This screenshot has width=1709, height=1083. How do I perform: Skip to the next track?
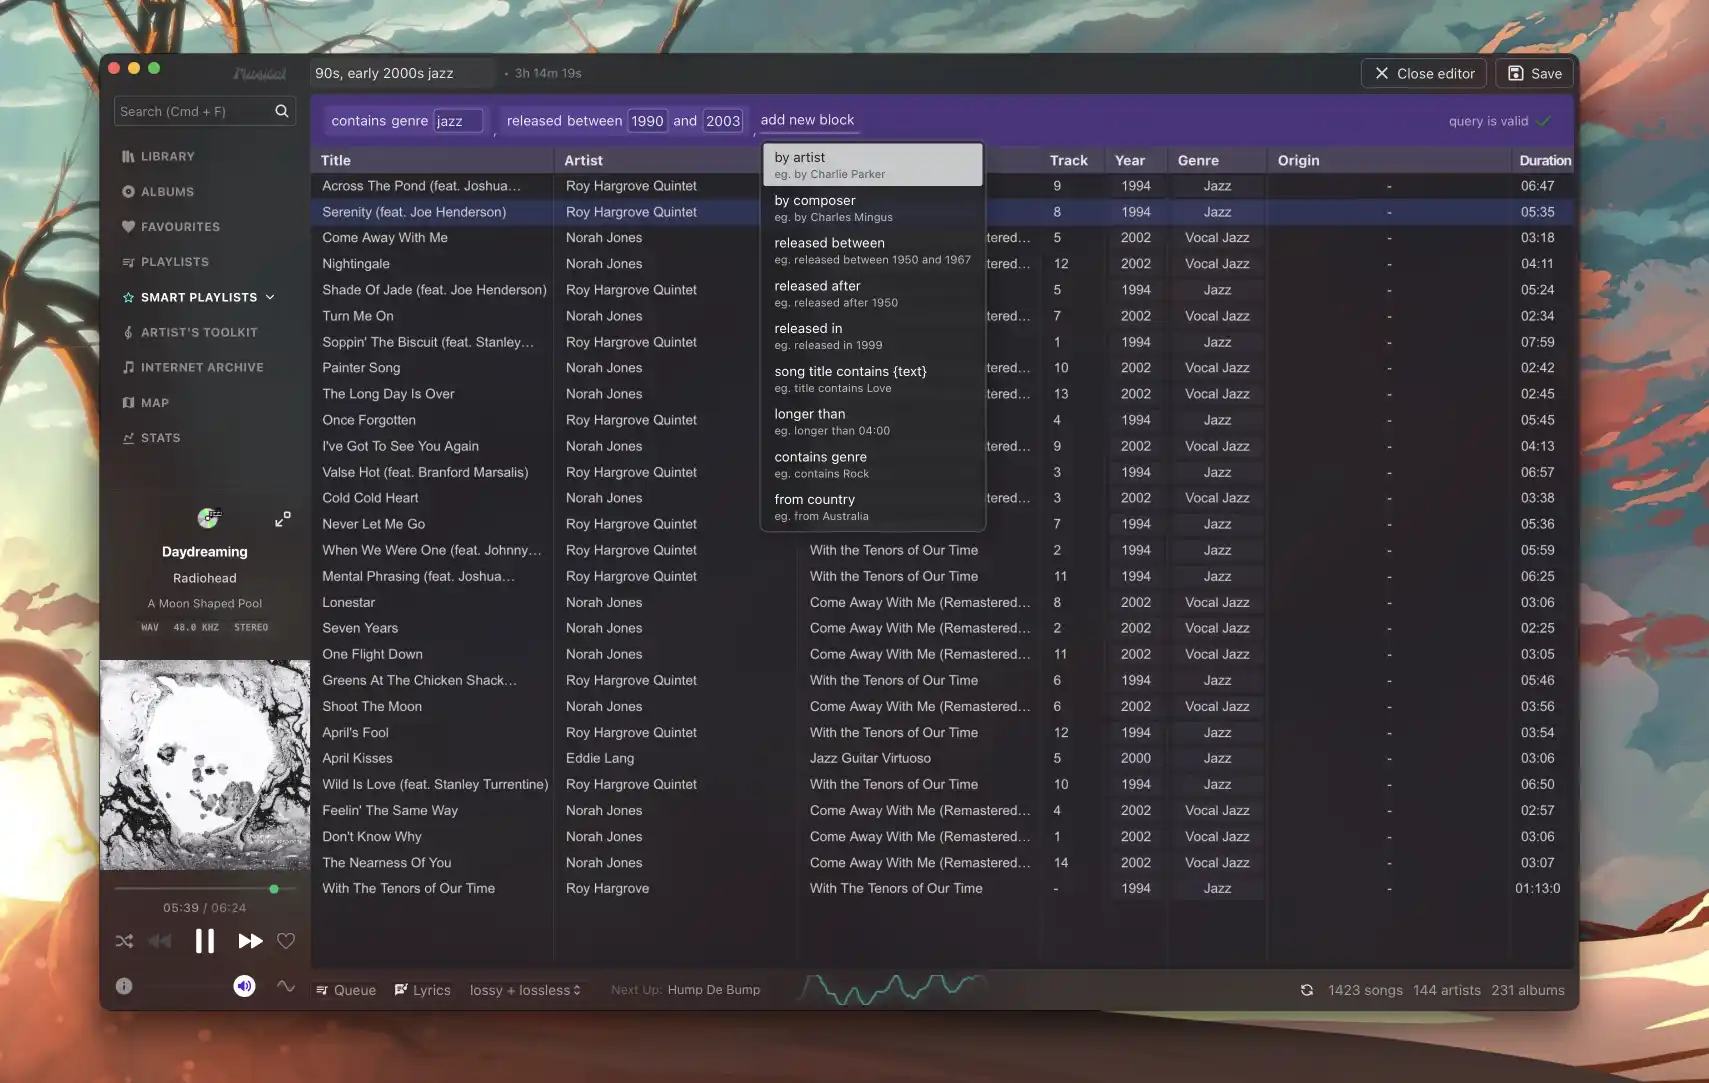pyautogui.click(x=250, y=941)
